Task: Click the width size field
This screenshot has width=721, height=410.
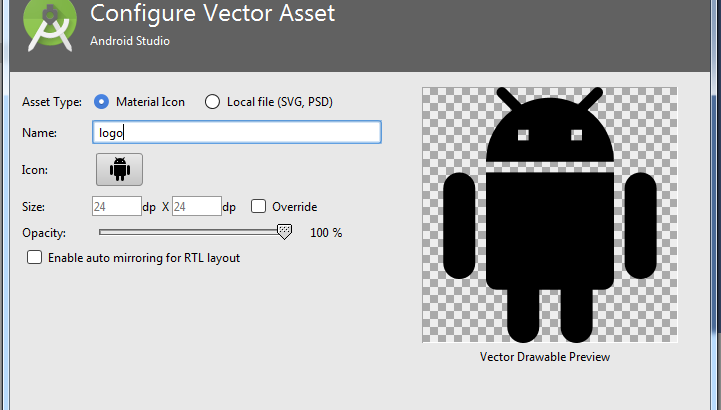Action: point(116,207)
